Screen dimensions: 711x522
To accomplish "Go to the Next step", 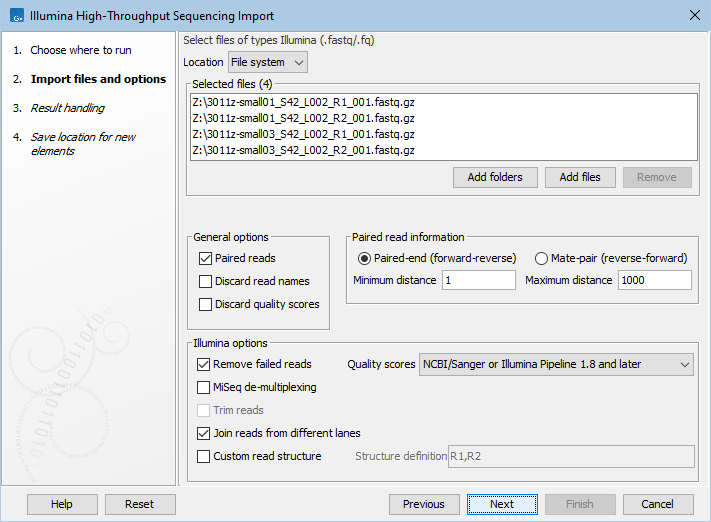I will point(502,504).
